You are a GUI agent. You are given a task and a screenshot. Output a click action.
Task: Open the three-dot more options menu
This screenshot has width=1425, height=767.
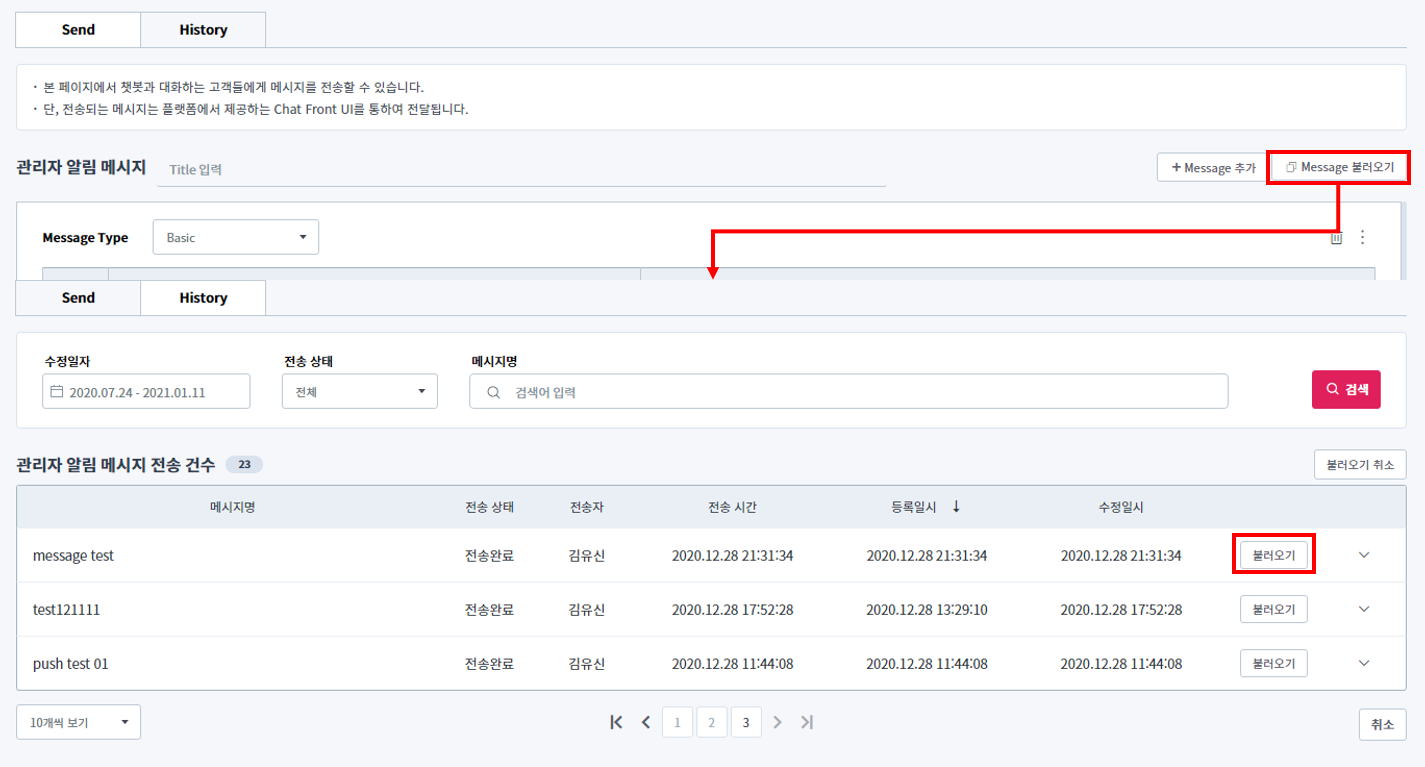tap(1362, 238)
